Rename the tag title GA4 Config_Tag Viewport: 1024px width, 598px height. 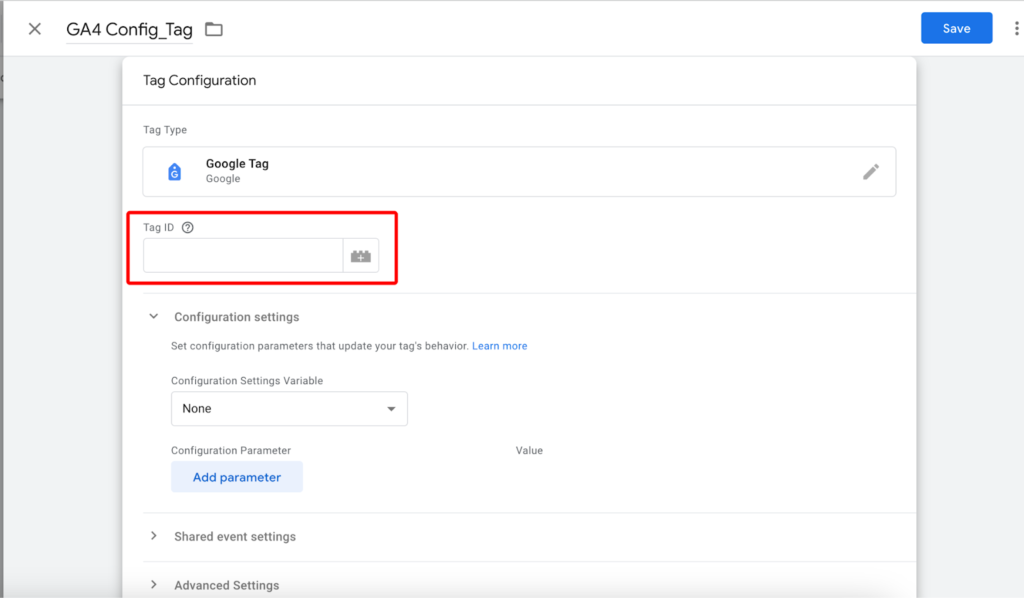(129, 29)
